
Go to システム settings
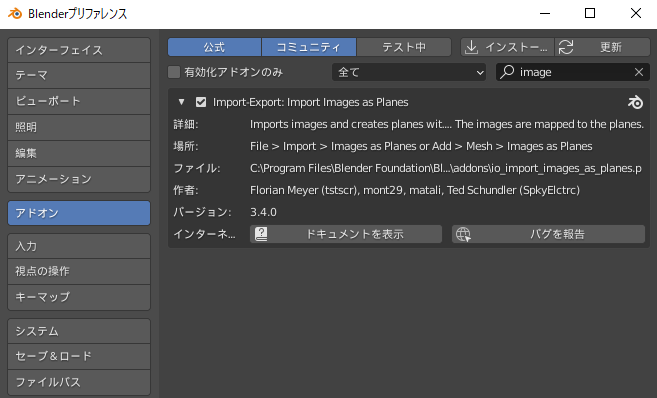point(79,331)
